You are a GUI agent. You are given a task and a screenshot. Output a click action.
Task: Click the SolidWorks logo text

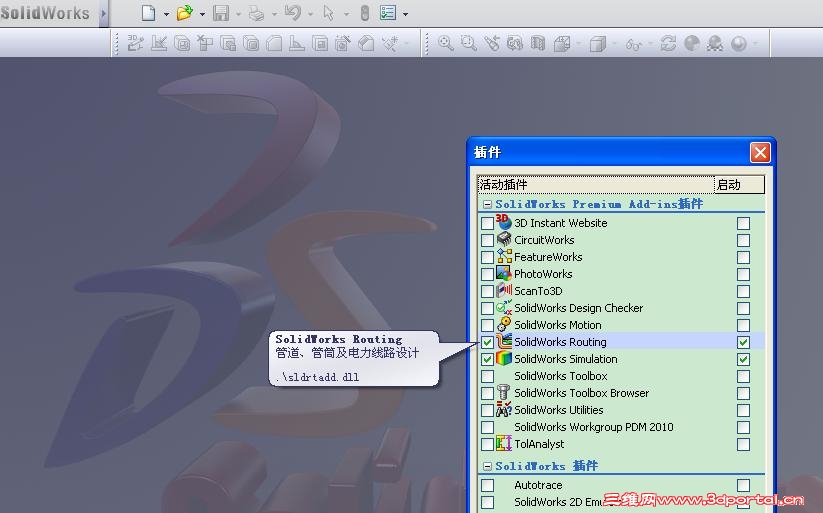pyautogui.click(x=45, y=13)
